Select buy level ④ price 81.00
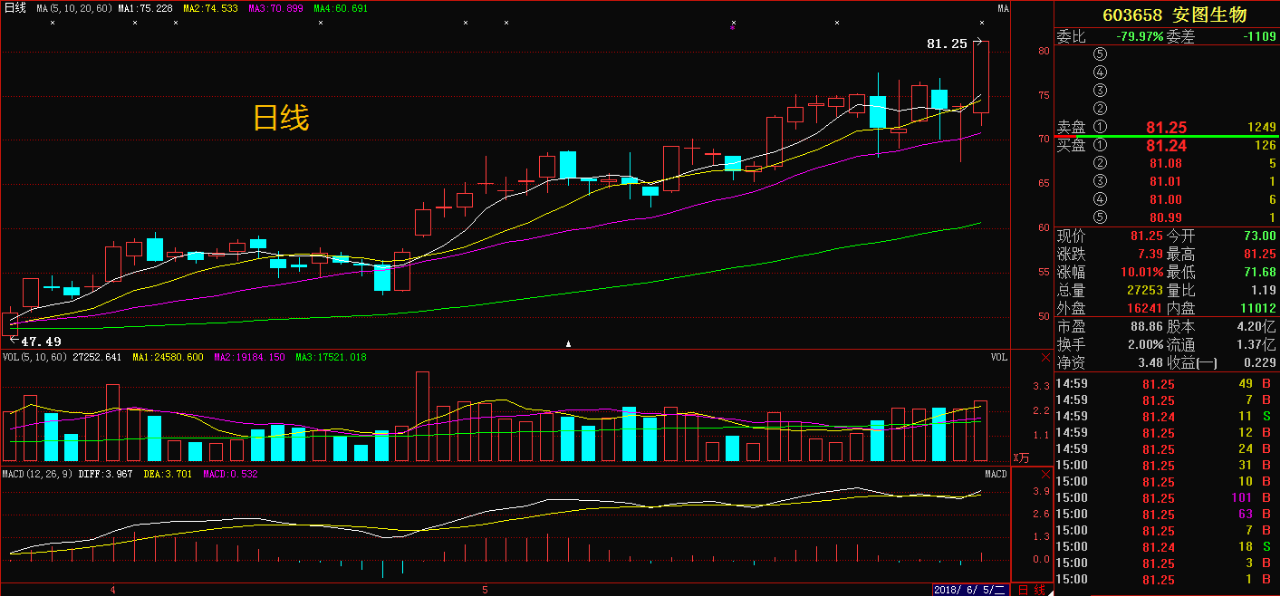Image resolution: width=1280 pixels, height=596 pixels. coord(1167,199)
